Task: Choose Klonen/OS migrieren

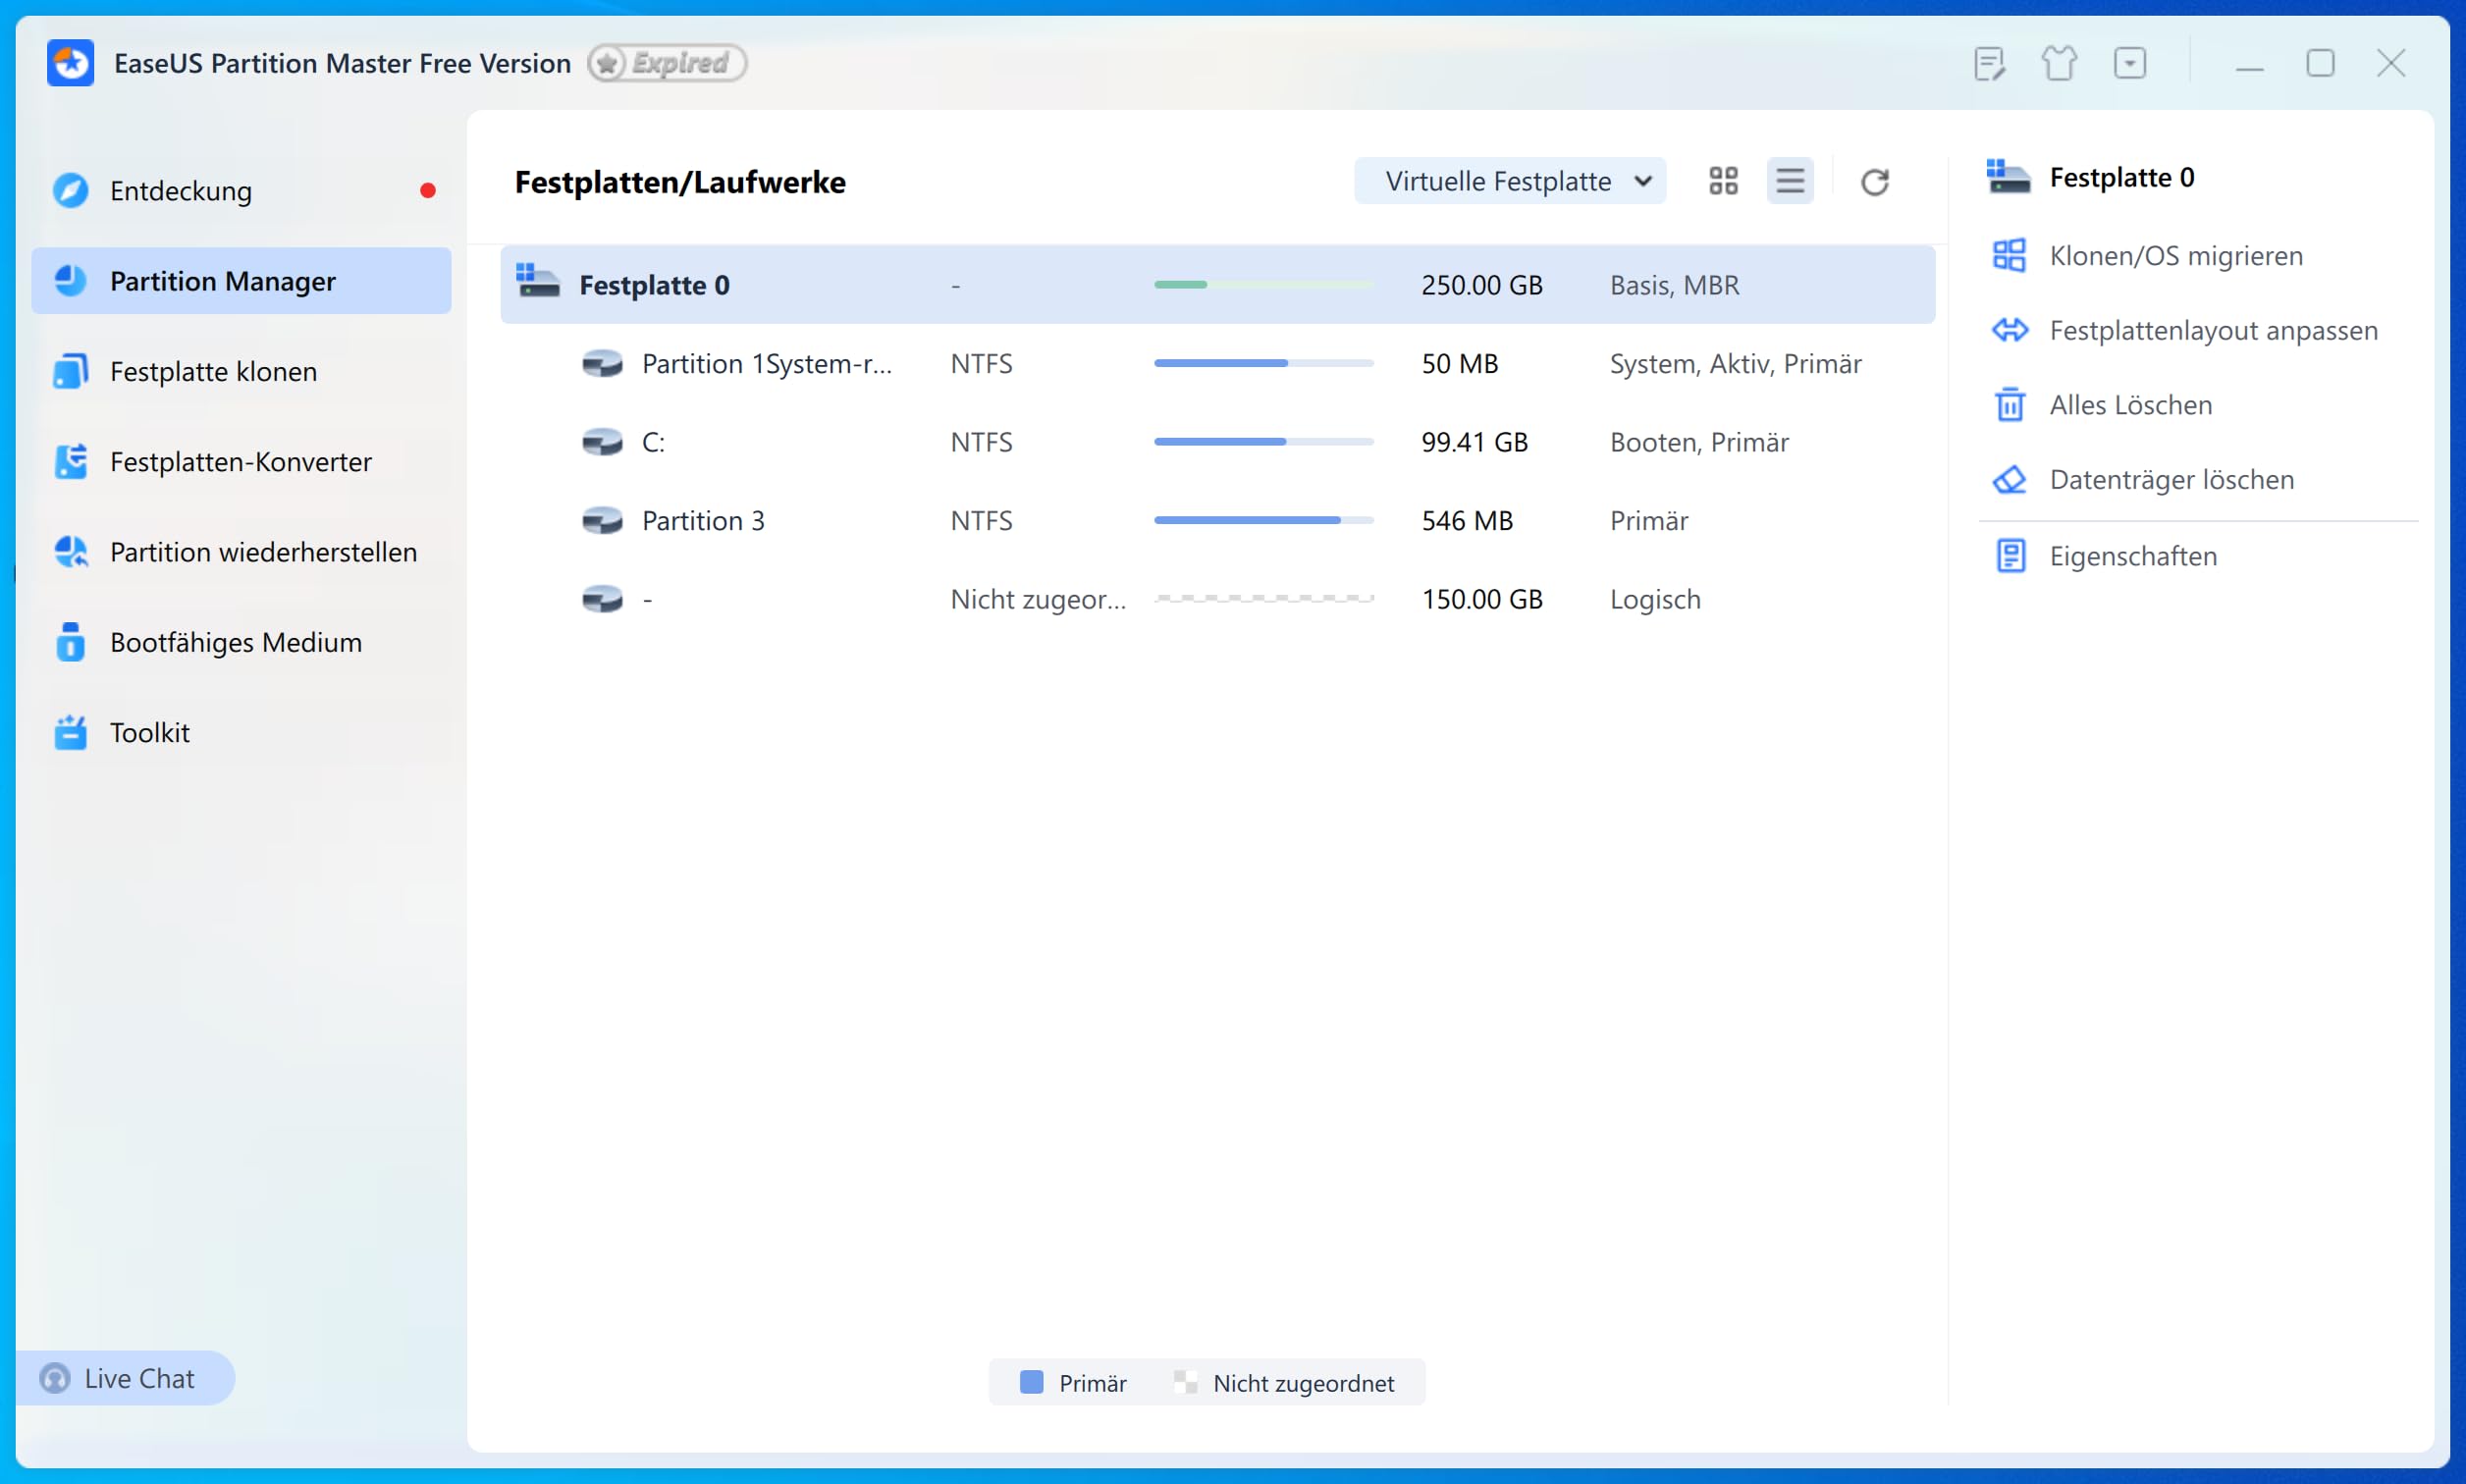Action: click(x=2176, y=256)
